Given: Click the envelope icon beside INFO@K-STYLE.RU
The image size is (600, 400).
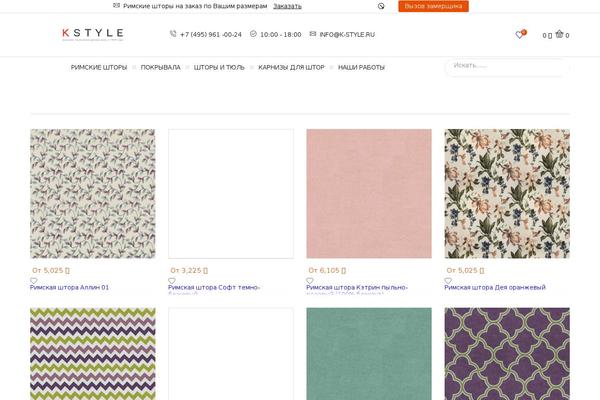Looking at the screenshot, I should click(313, 34).
